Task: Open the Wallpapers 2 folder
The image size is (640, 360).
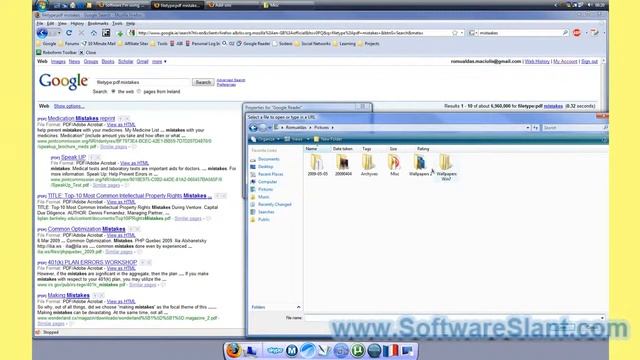Action: pyautogui.click(x=420, y=165)
